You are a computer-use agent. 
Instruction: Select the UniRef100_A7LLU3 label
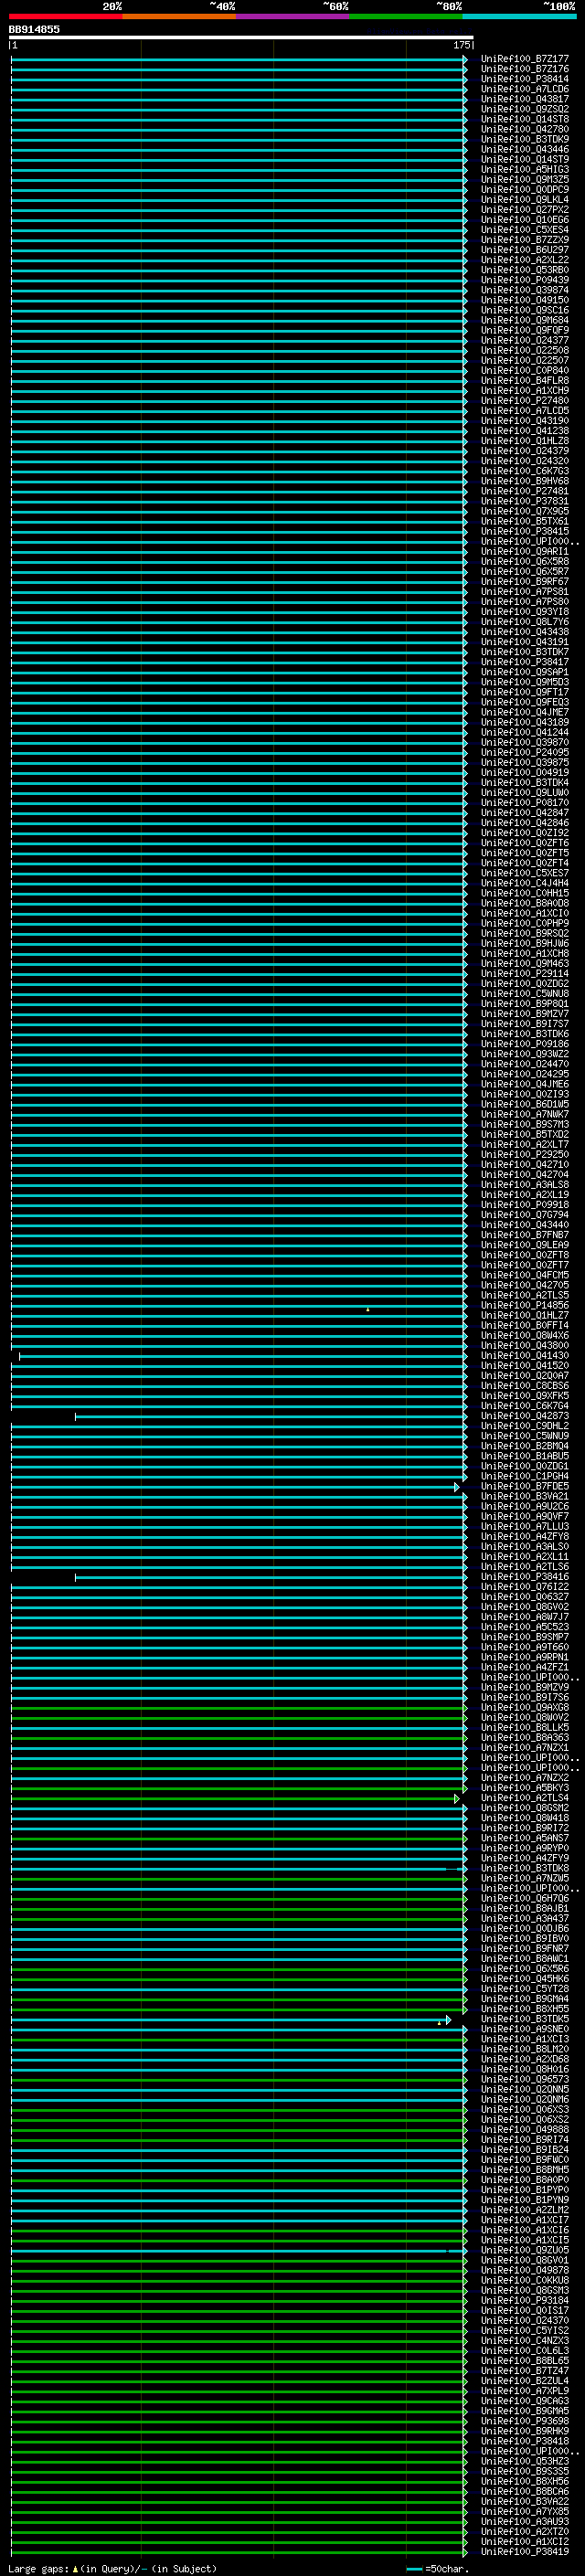(525, 1526)
